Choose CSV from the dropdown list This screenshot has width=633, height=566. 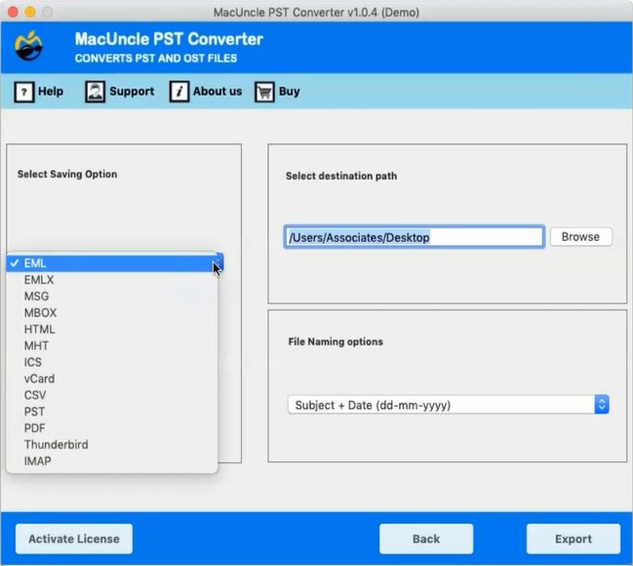click(112, 395)
